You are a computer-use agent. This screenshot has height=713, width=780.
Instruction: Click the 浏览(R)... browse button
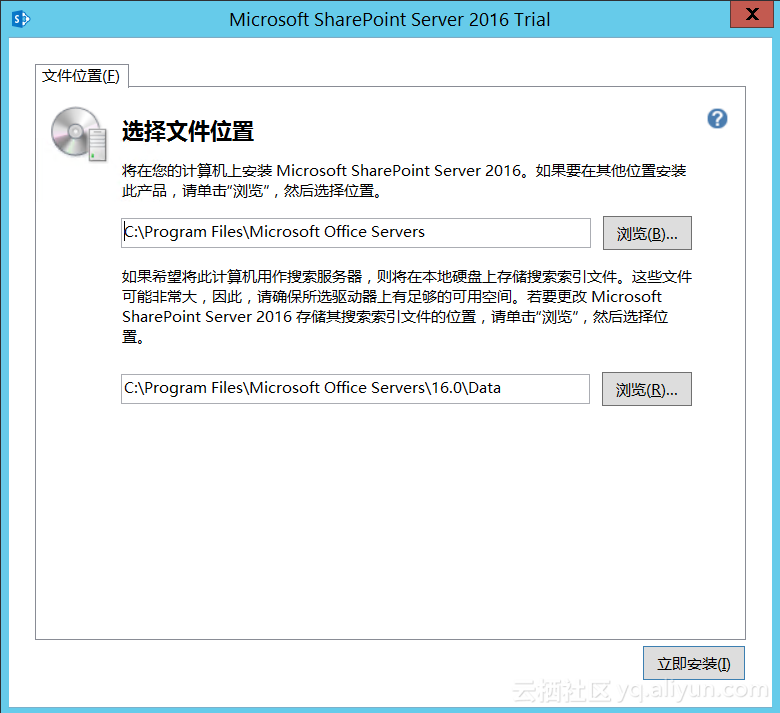tap(646, 389)
